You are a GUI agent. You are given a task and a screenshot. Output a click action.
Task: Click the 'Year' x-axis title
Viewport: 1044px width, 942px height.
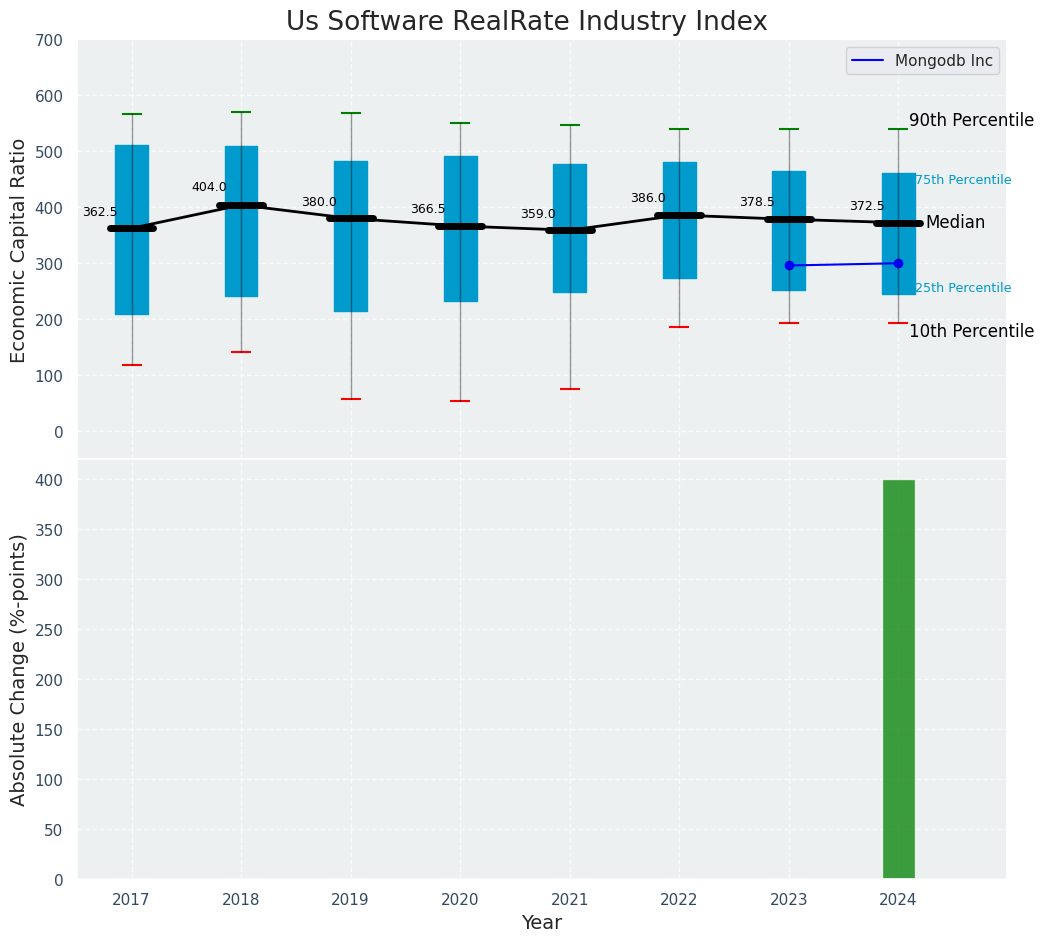[x=542, y=923]
